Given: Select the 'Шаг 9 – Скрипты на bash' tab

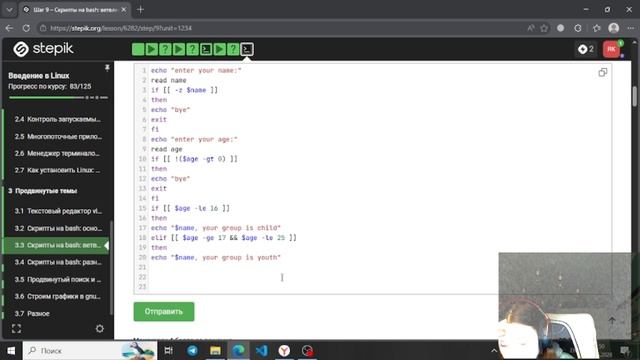Looking at the screenshot, I should pyautogui.click(x=75, y=9).
